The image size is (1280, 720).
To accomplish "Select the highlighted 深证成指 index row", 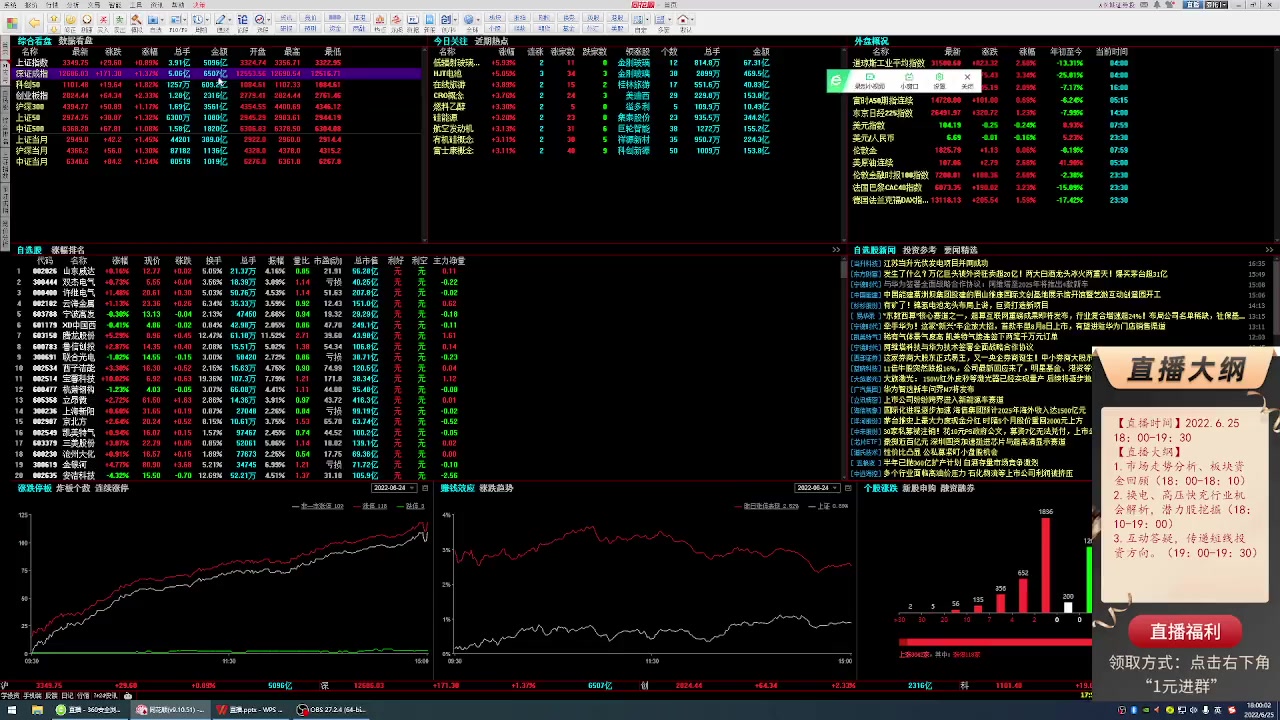I will click(x=218, y=74).
